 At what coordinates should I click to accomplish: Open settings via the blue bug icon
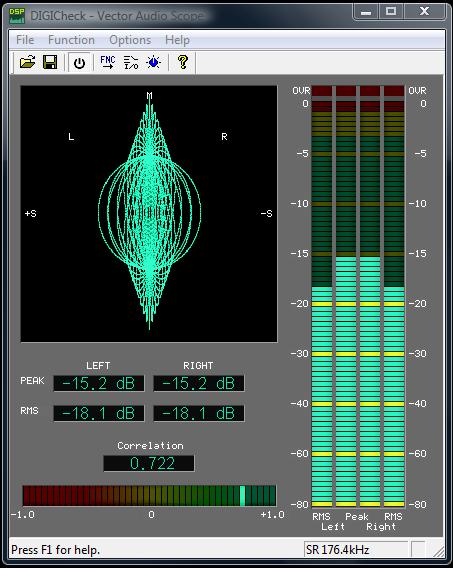(x=154, y=62)
